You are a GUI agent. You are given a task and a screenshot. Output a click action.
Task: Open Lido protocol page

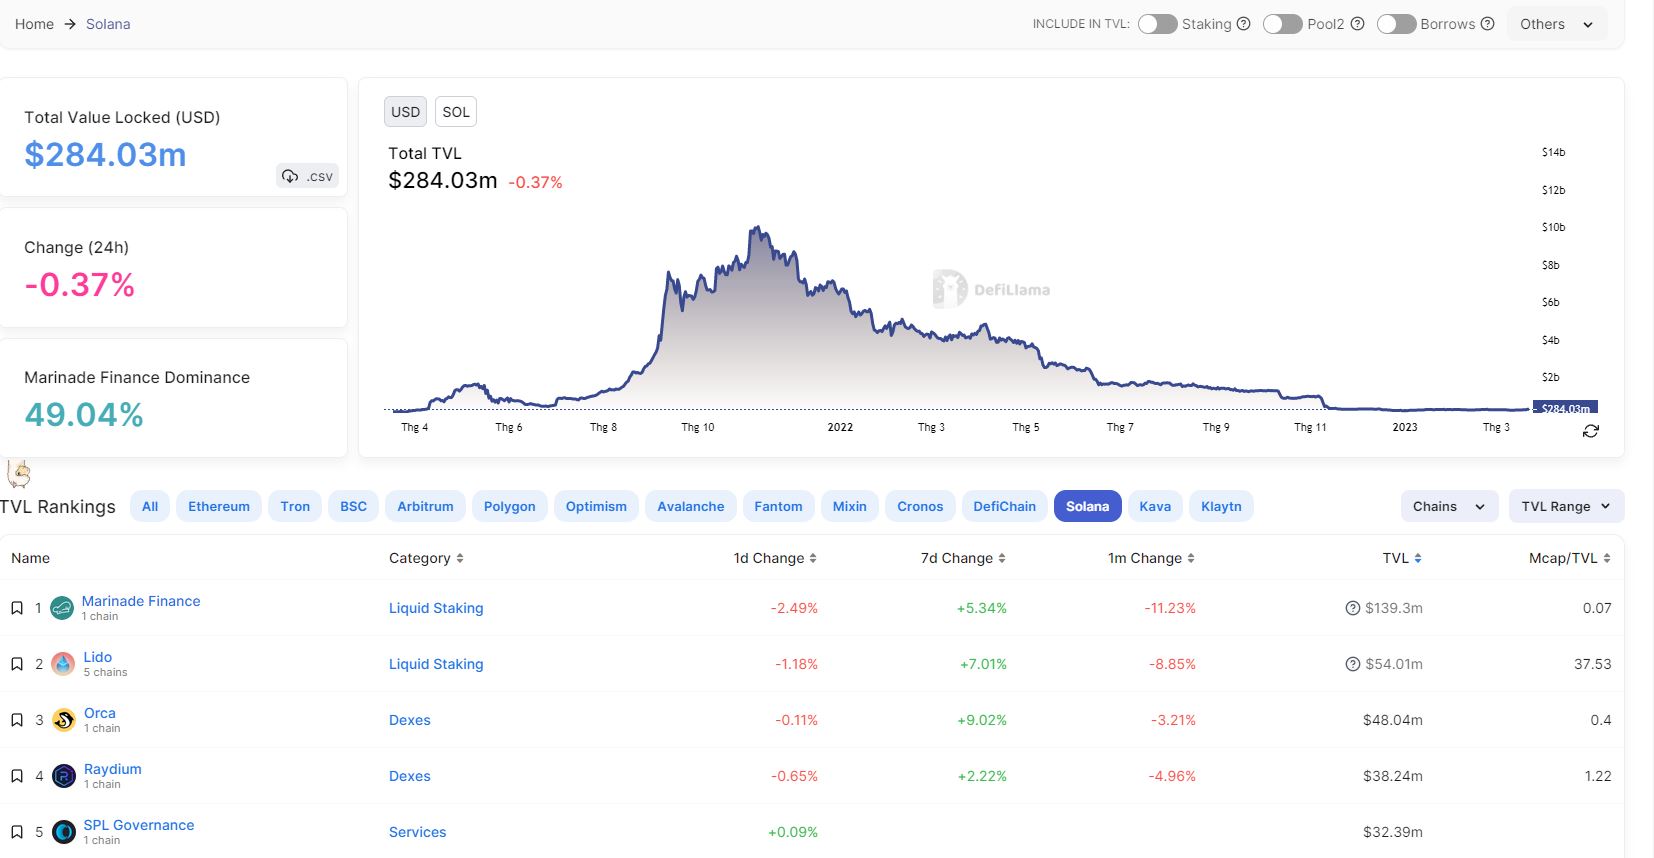pyautogui.click(x=98, y=657)
